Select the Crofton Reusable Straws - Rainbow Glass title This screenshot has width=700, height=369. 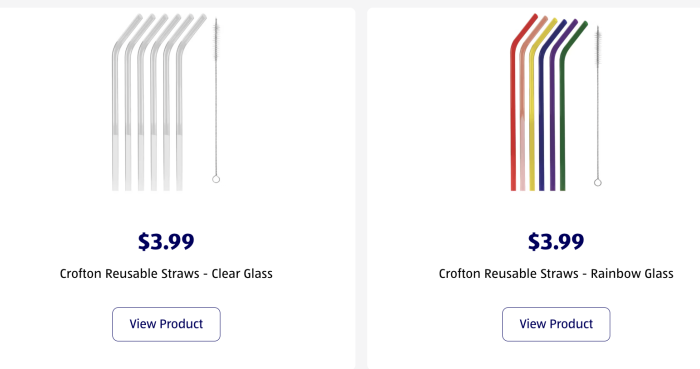(556, 274)
